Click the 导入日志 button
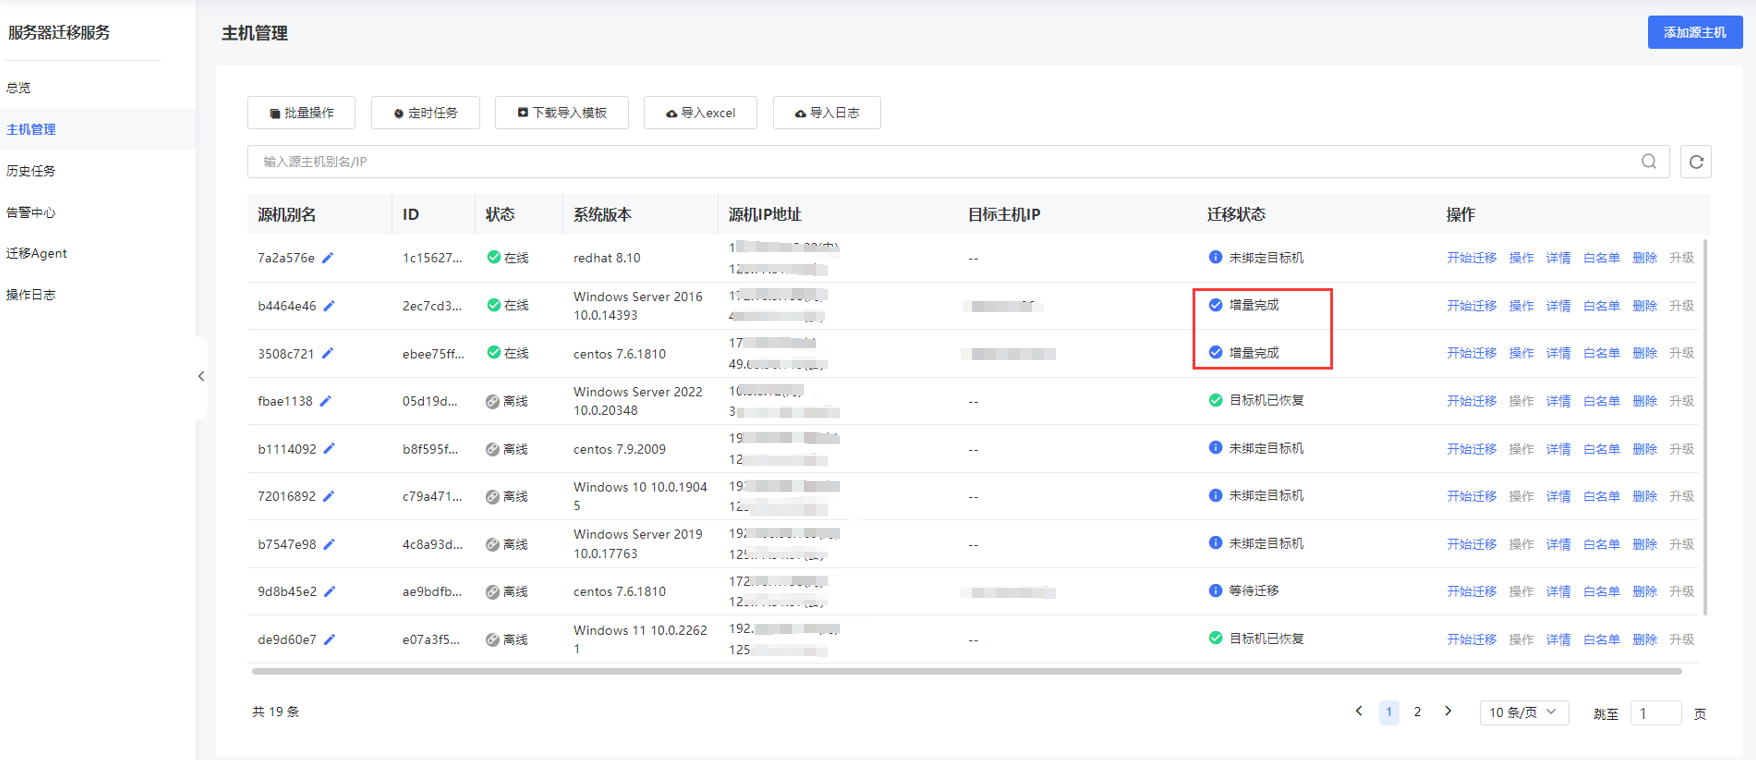 click(x=827, y=113)
